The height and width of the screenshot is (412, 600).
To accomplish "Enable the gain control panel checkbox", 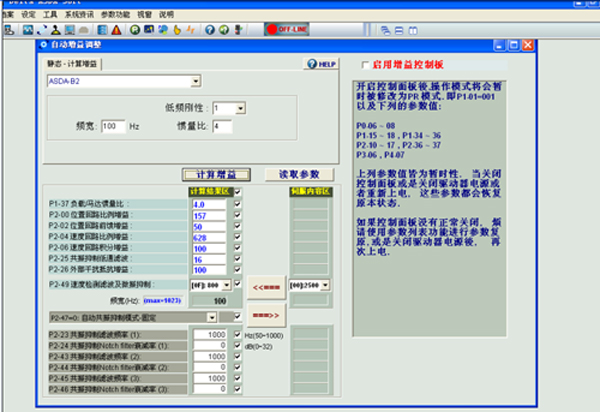I will 364,65.
